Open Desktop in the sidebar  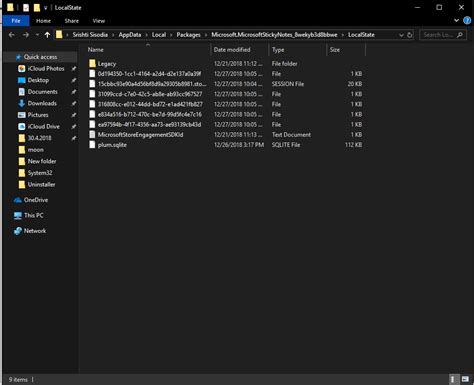38,80
